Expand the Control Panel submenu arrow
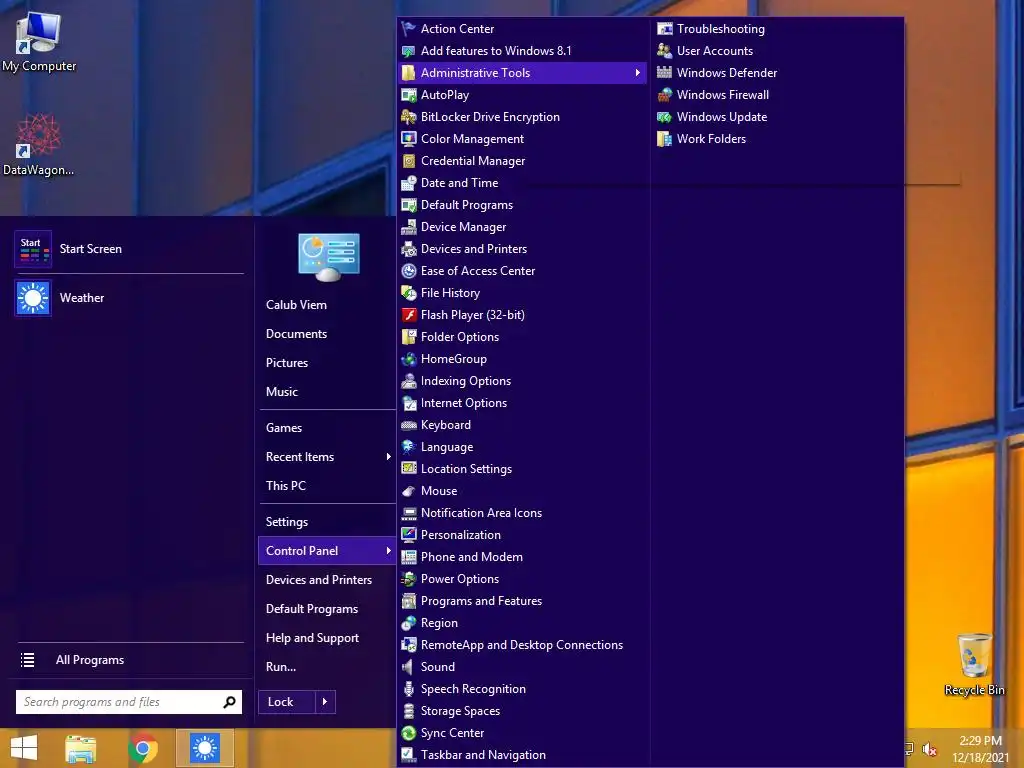Image resolution: width=1024 pixels, height=768 pixels. click(x=389, y=551)
